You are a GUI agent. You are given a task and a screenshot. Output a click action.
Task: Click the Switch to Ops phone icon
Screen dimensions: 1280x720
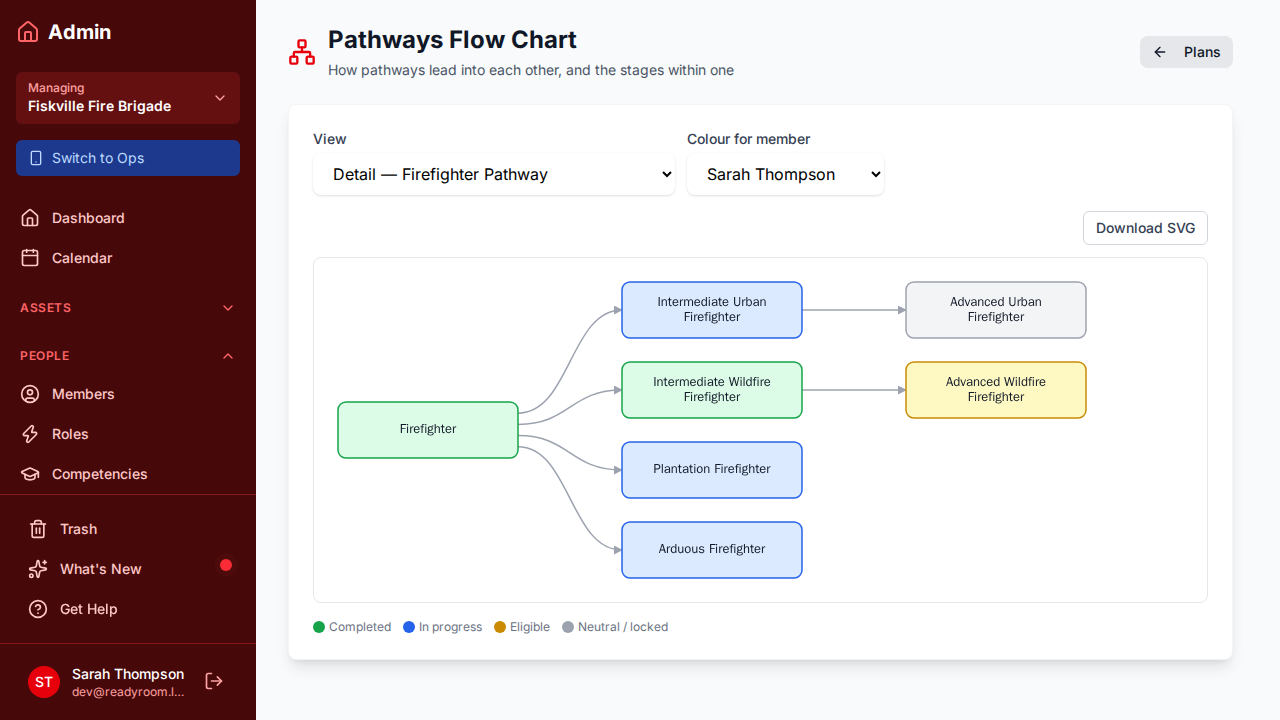click(37, 158)
